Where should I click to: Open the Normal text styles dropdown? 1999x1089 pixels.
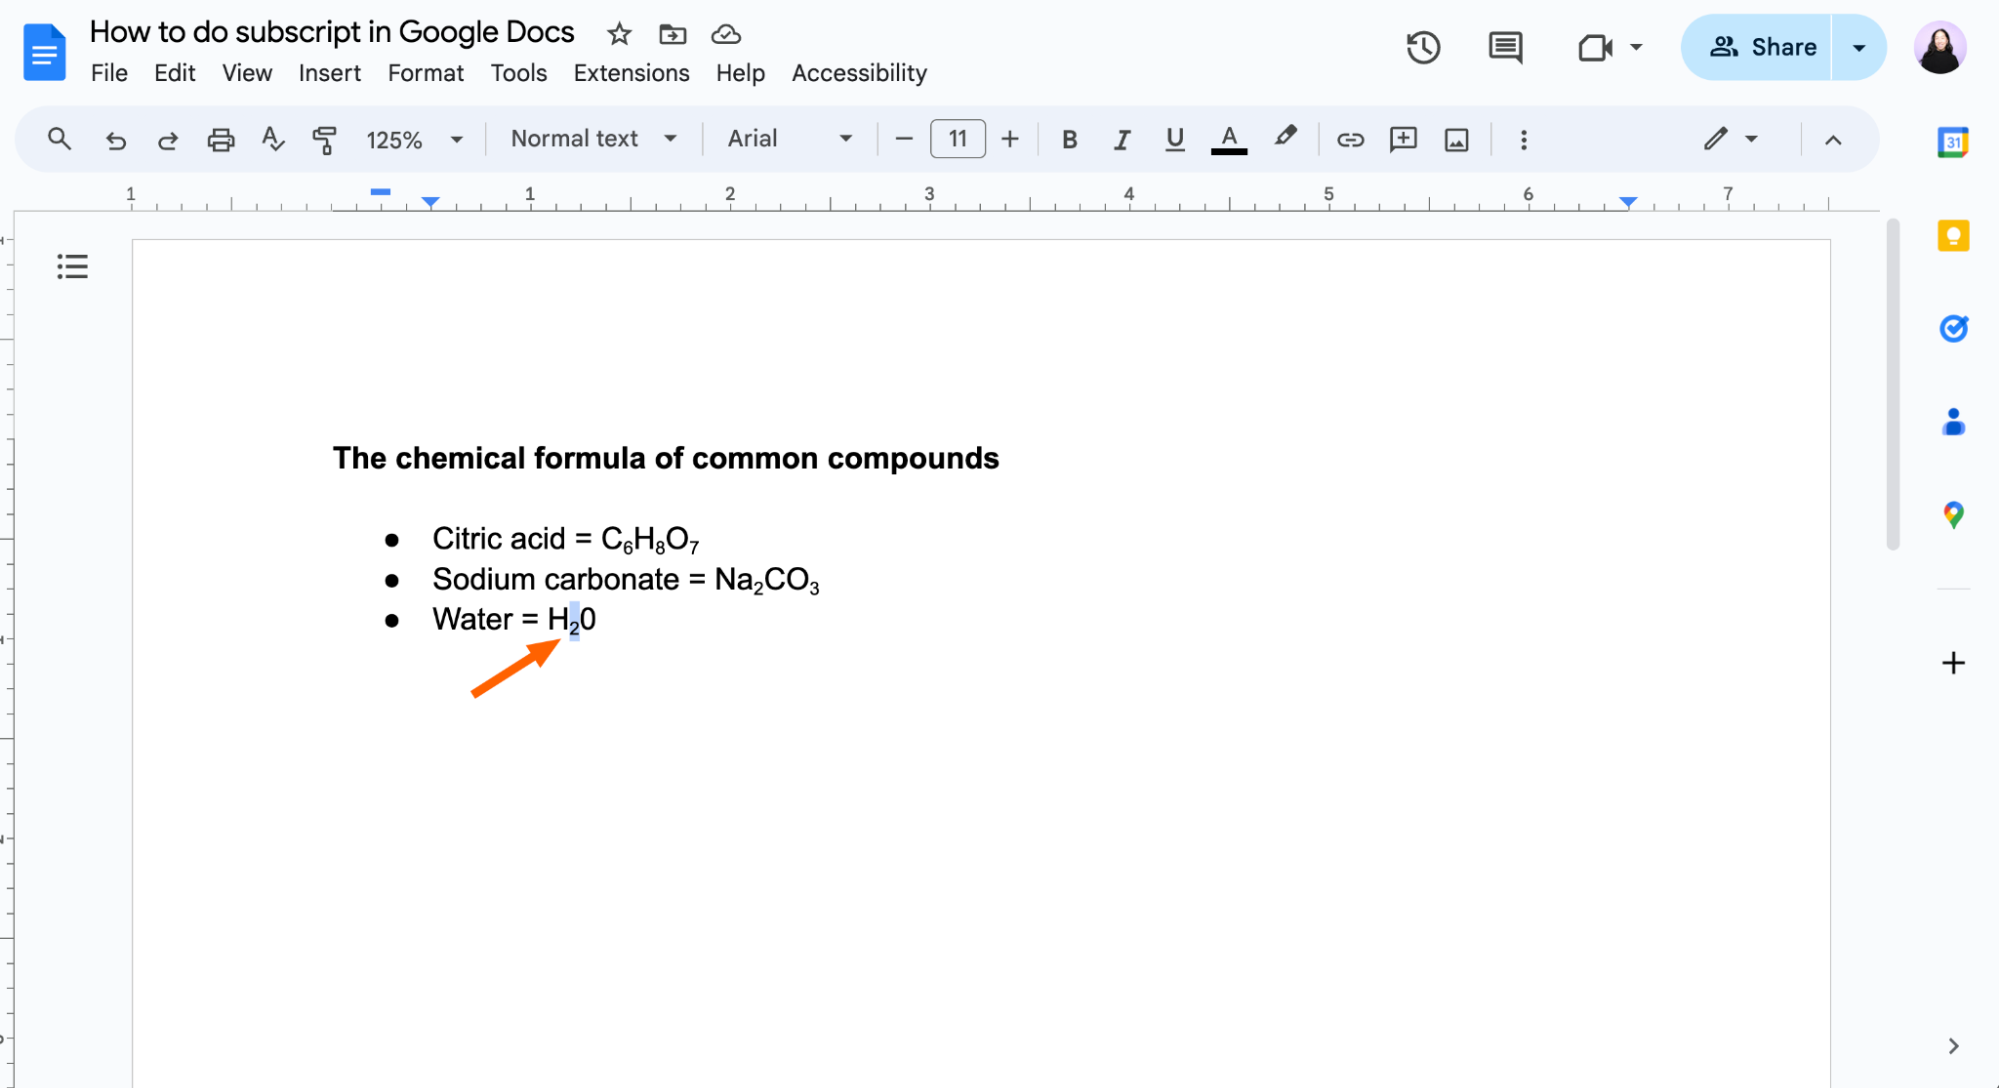point(592,139)
